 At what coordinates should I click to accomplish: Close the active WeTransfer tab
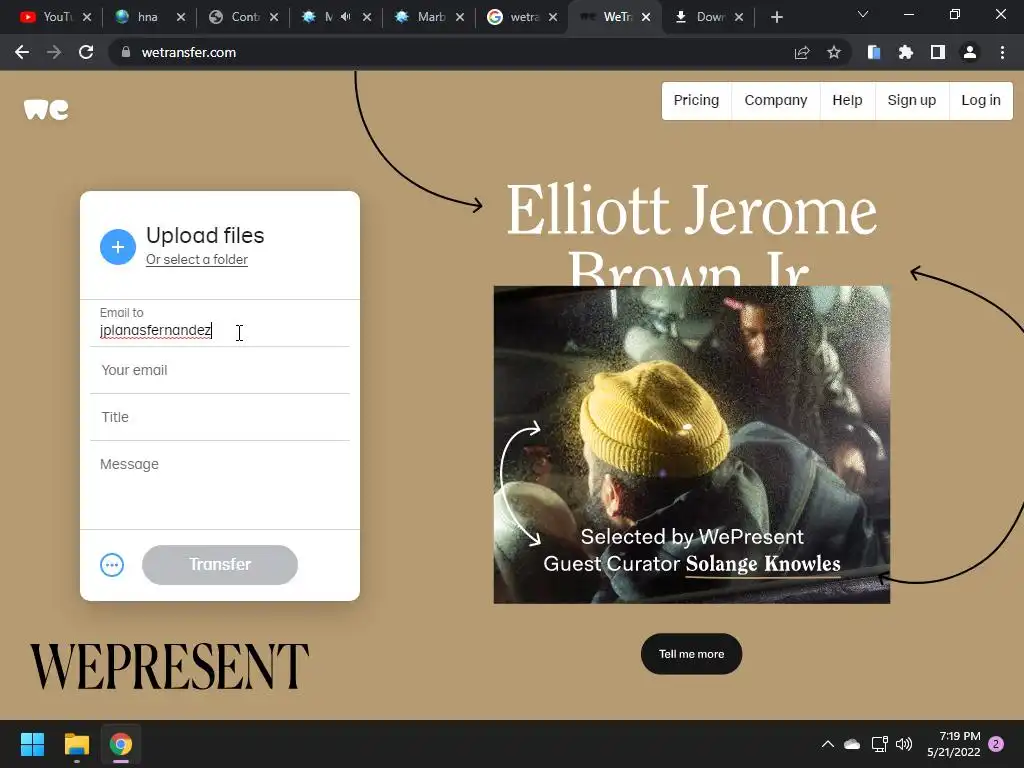(646, 17)
